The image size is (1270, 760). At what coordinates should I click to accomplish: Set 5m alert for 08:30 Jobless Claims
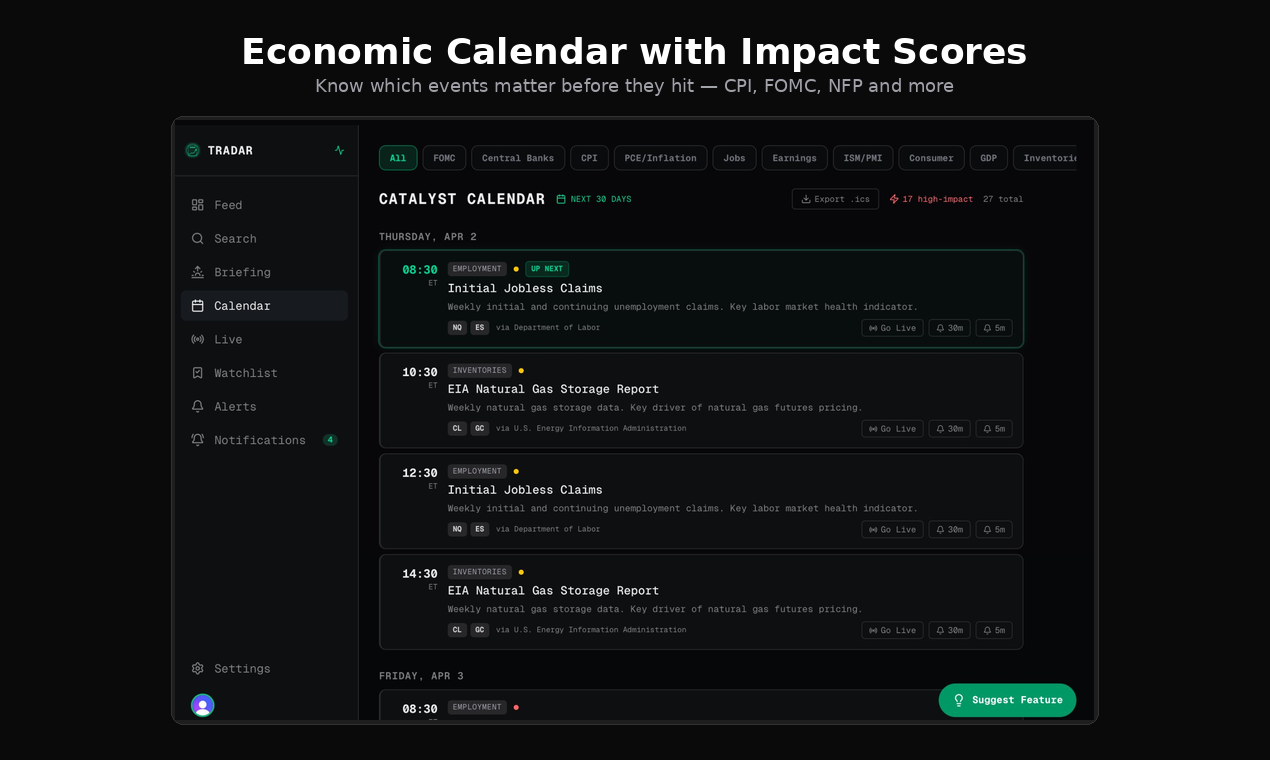click(x=994, y=328)
